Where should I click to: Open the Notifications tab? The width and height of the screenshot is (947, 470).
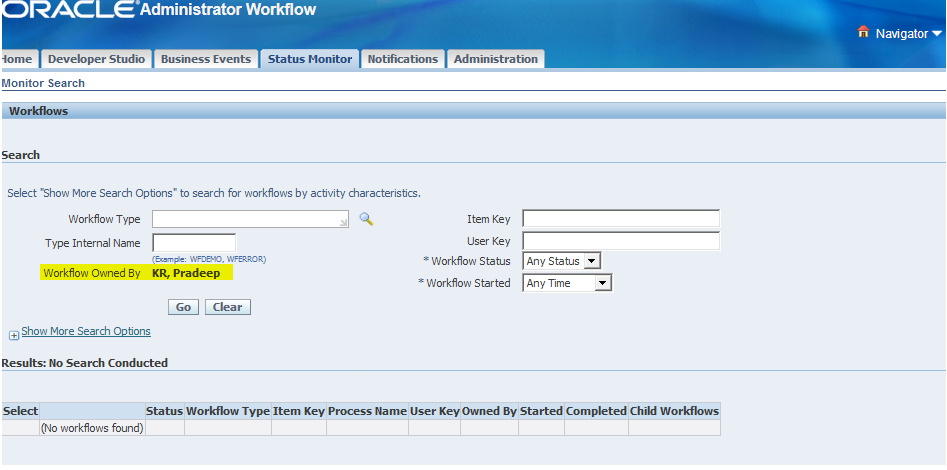(403, 59)
